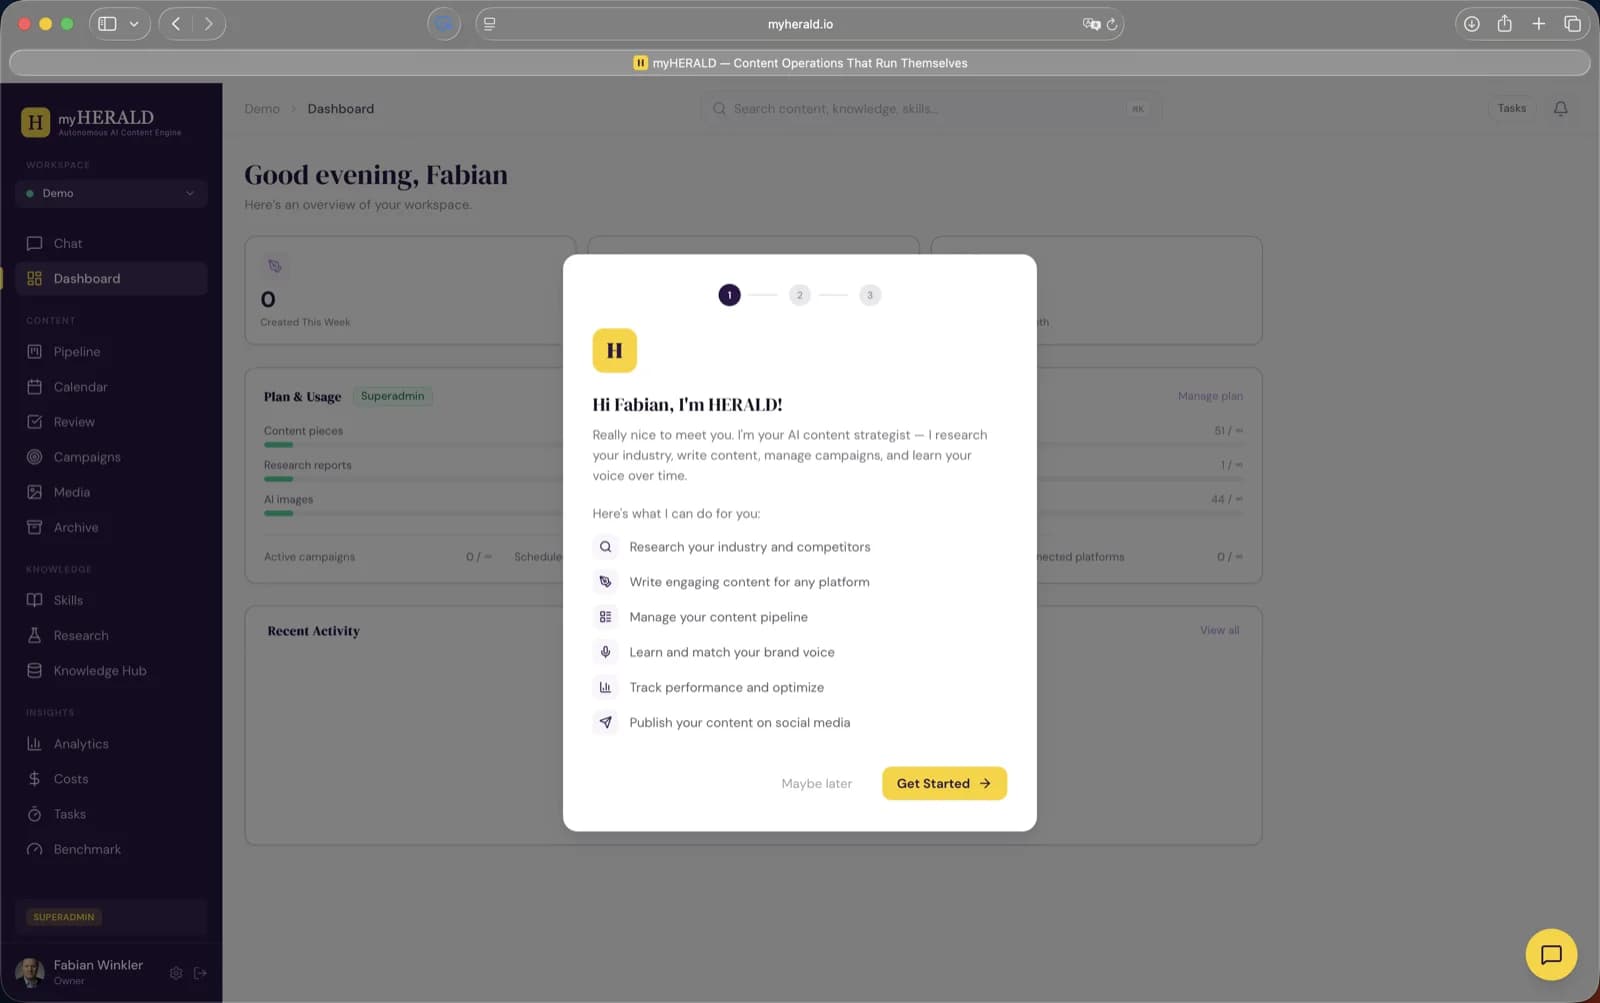This screenshot has width=1600, height=1003.
Task: Click the Superadmin tag in Plan & Usage
Action: point(392,396)
